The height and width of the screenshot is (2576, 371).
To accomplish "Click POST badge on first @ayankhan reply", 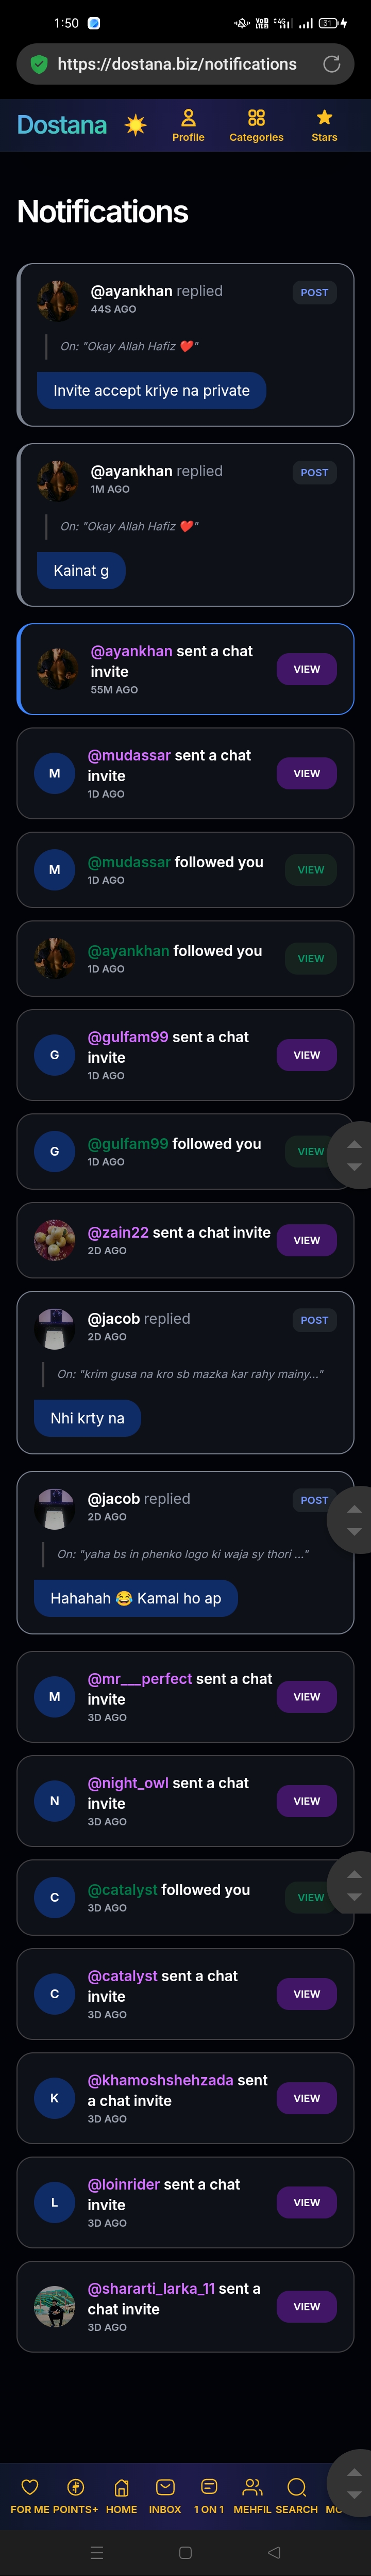I will coord(314,293).
